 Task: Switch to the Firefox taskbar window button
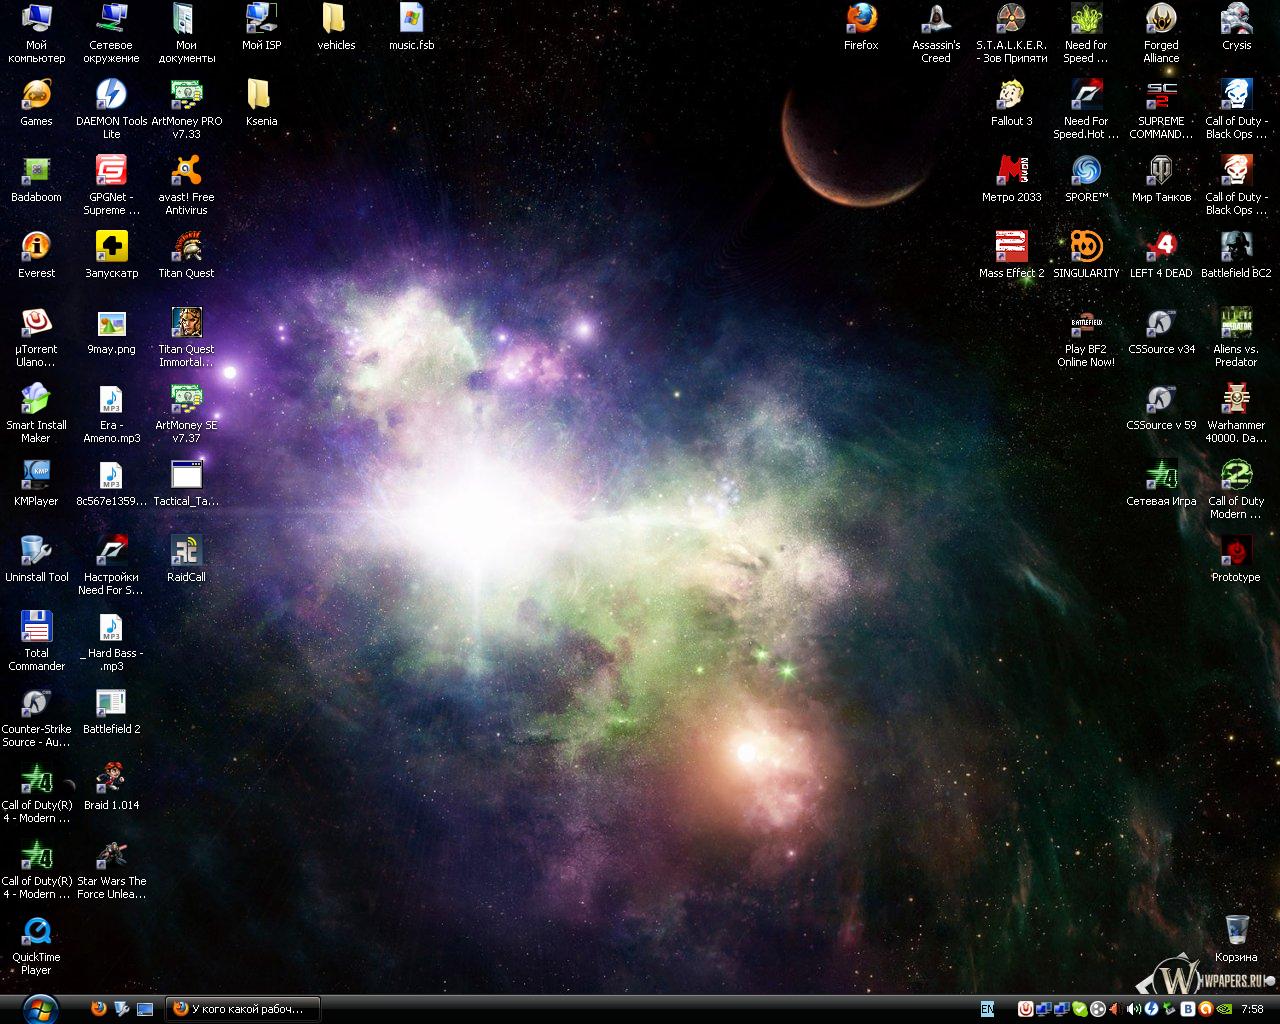click(x=245, y=1009)
